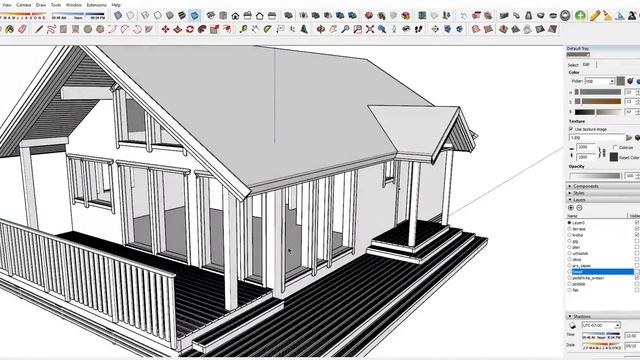The image size is (640, 360).
Task: Select the Move tool with red arrows
Action: (x=165, y=29)
